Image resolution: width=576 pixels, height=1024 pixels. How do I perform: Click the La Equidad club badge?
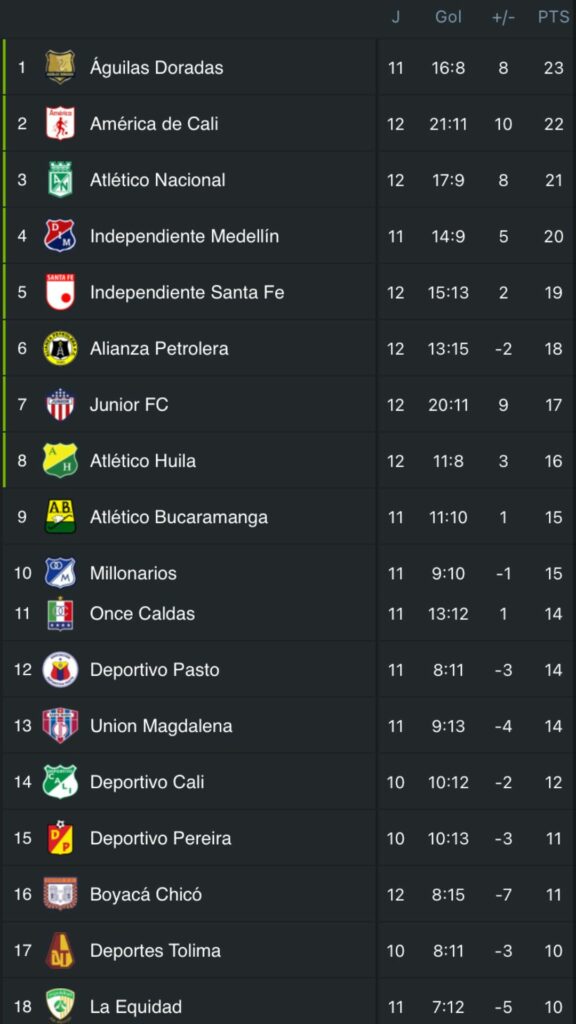62,1006
